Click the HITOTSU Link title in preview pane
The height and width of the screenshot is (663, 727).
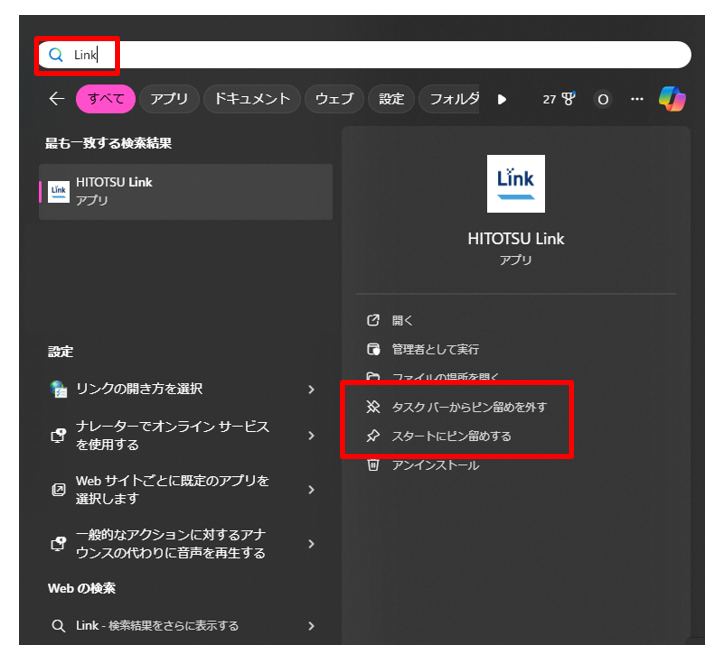[x=516, y=239]
